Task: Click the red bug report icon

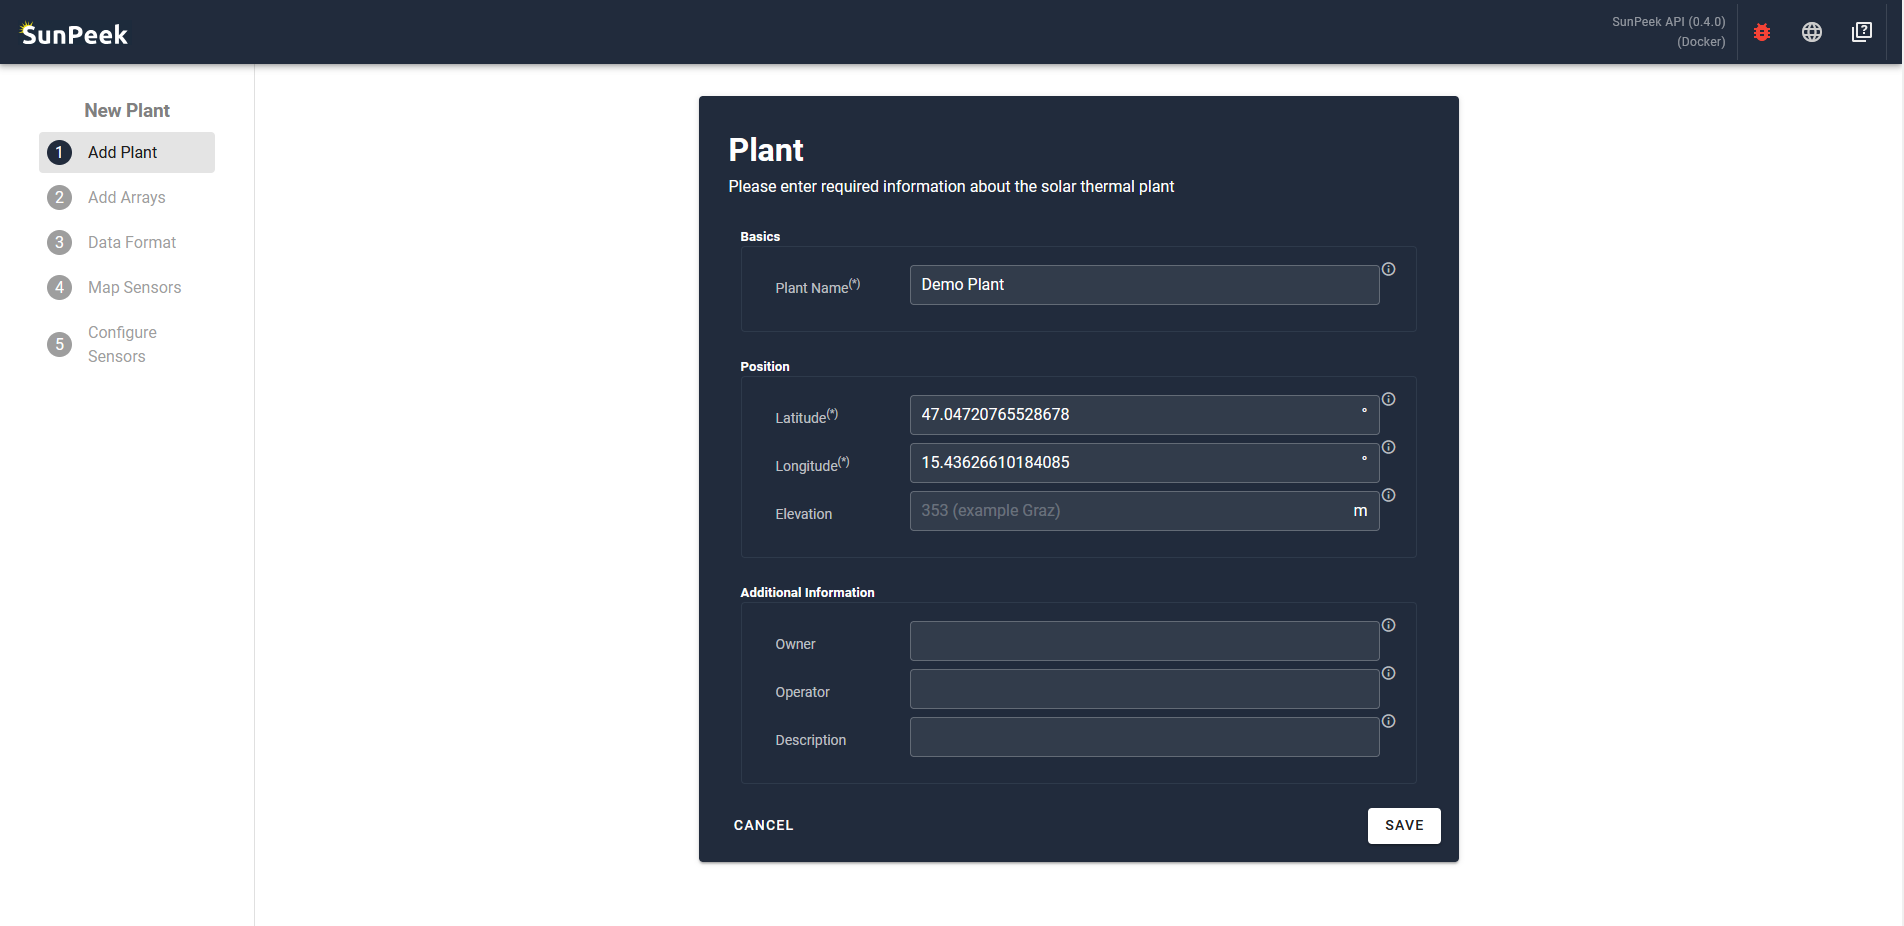Action: tap(1762, 32)
